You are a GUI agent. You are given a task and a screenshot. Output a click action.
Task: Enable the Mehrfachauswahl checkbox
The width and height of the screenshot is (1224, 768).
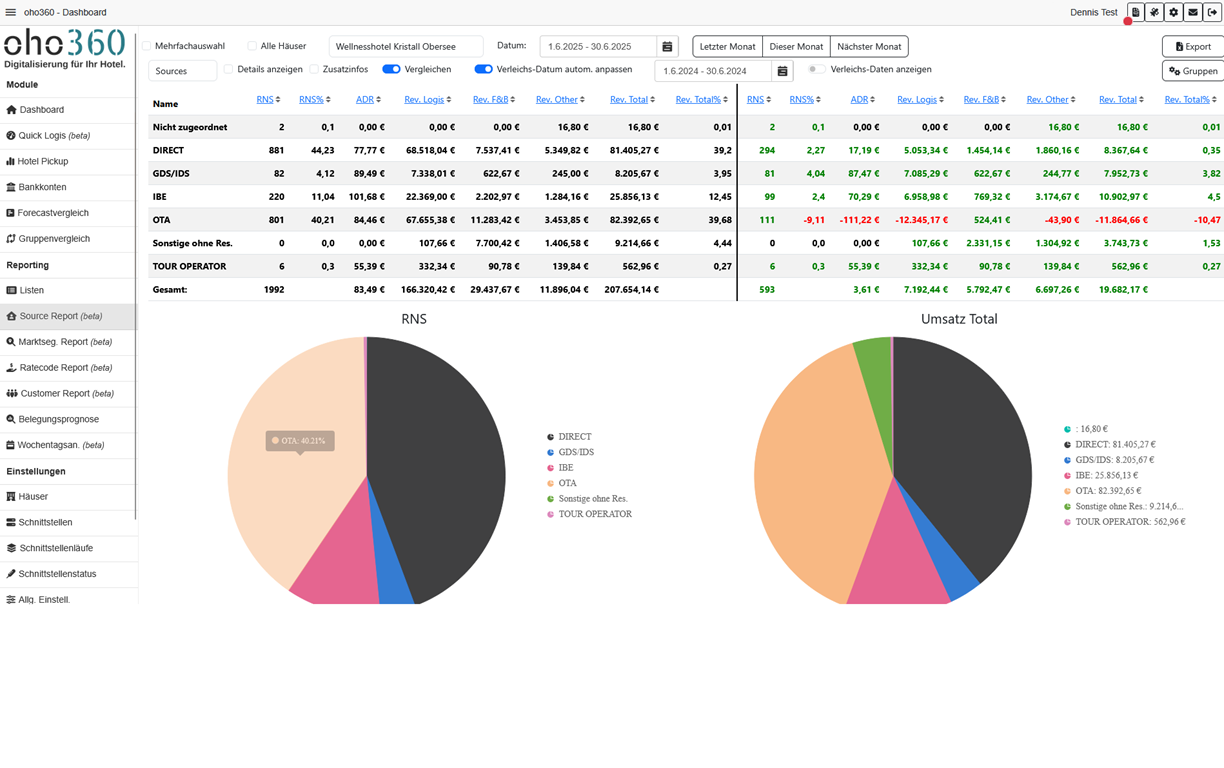pyautogui.click(x=147, y=46)
